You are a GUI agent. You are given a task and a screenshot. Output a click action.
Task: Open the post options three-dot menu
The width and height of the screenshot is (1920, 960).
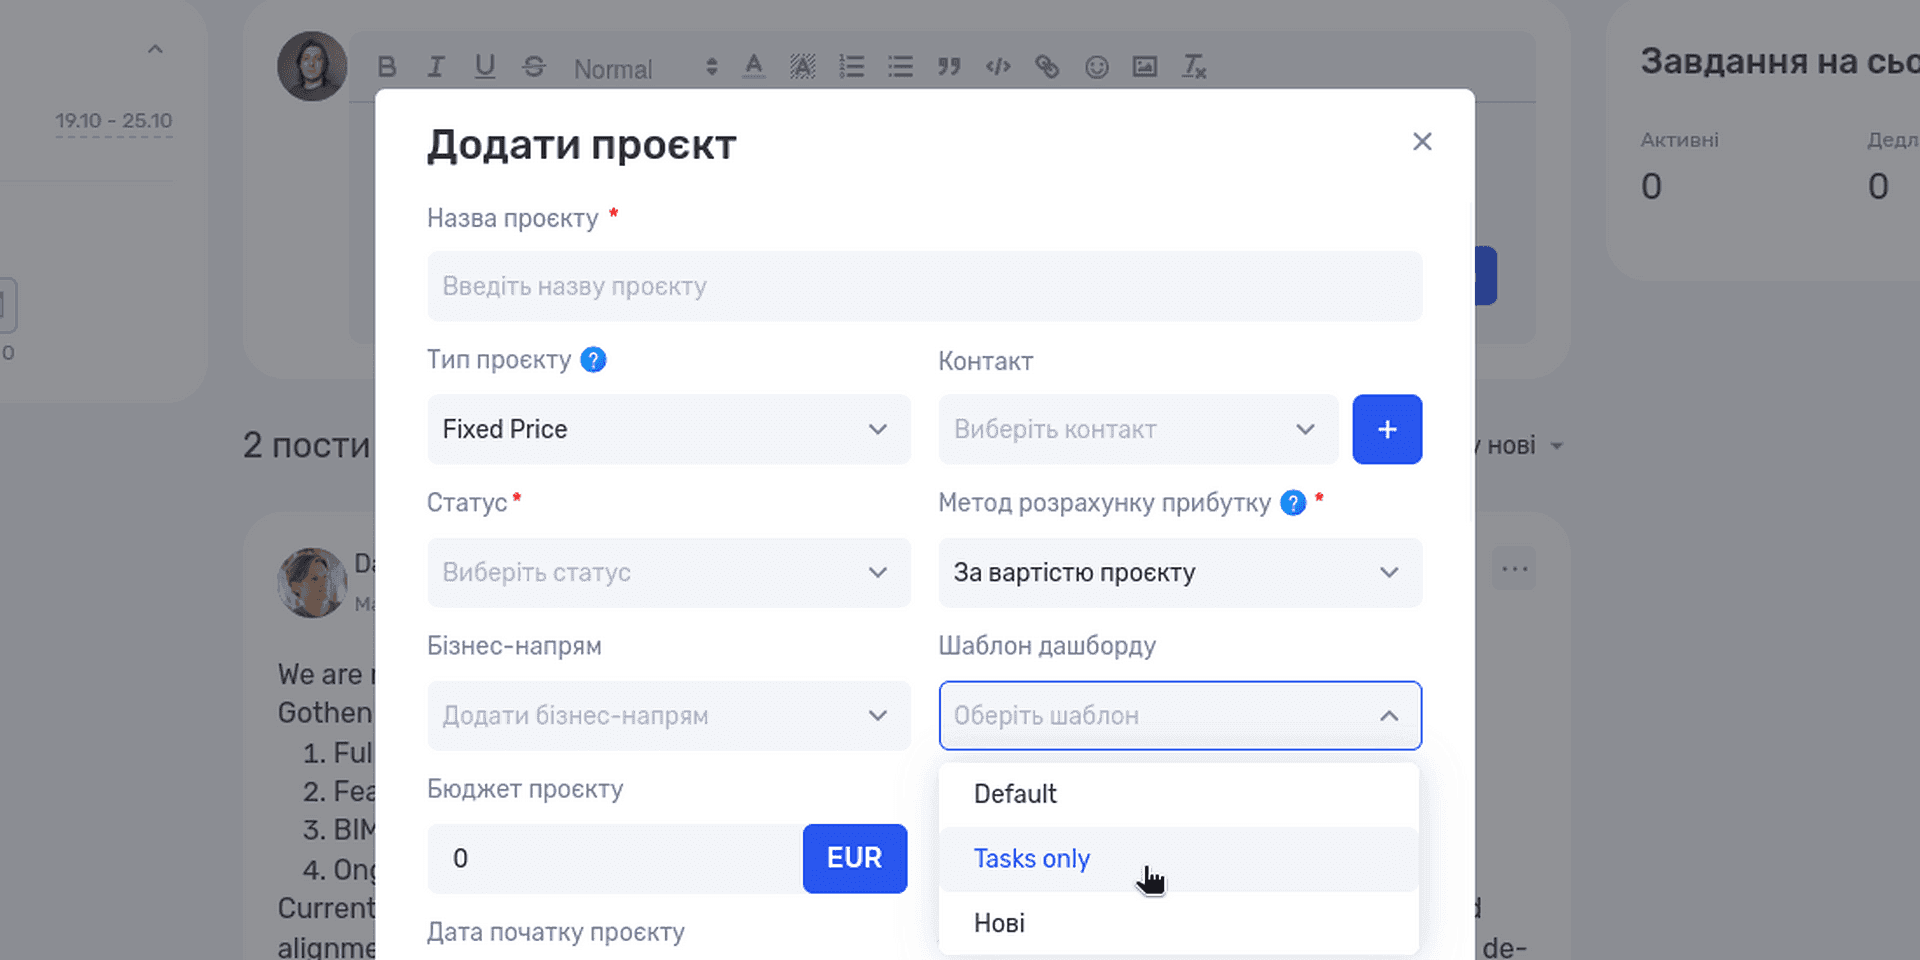[x=1514, y=569]
